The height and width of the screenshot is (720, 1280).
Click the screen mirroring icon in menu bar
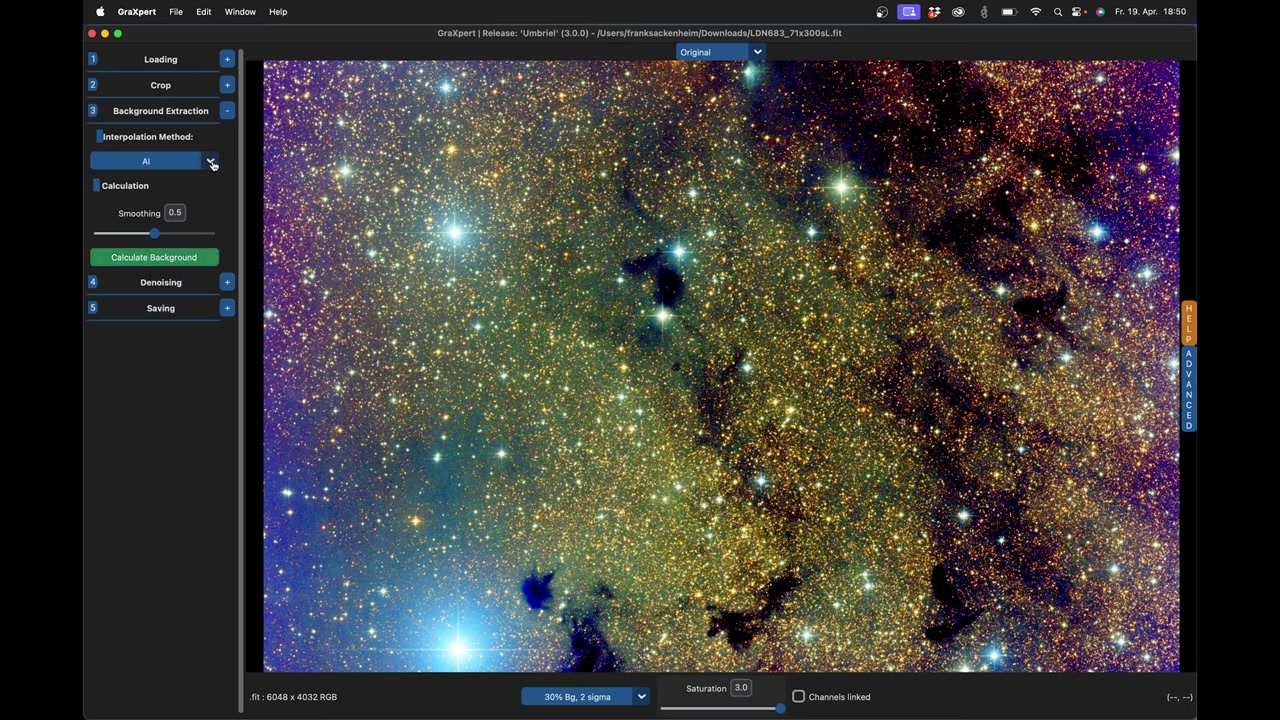coord(908,11)
